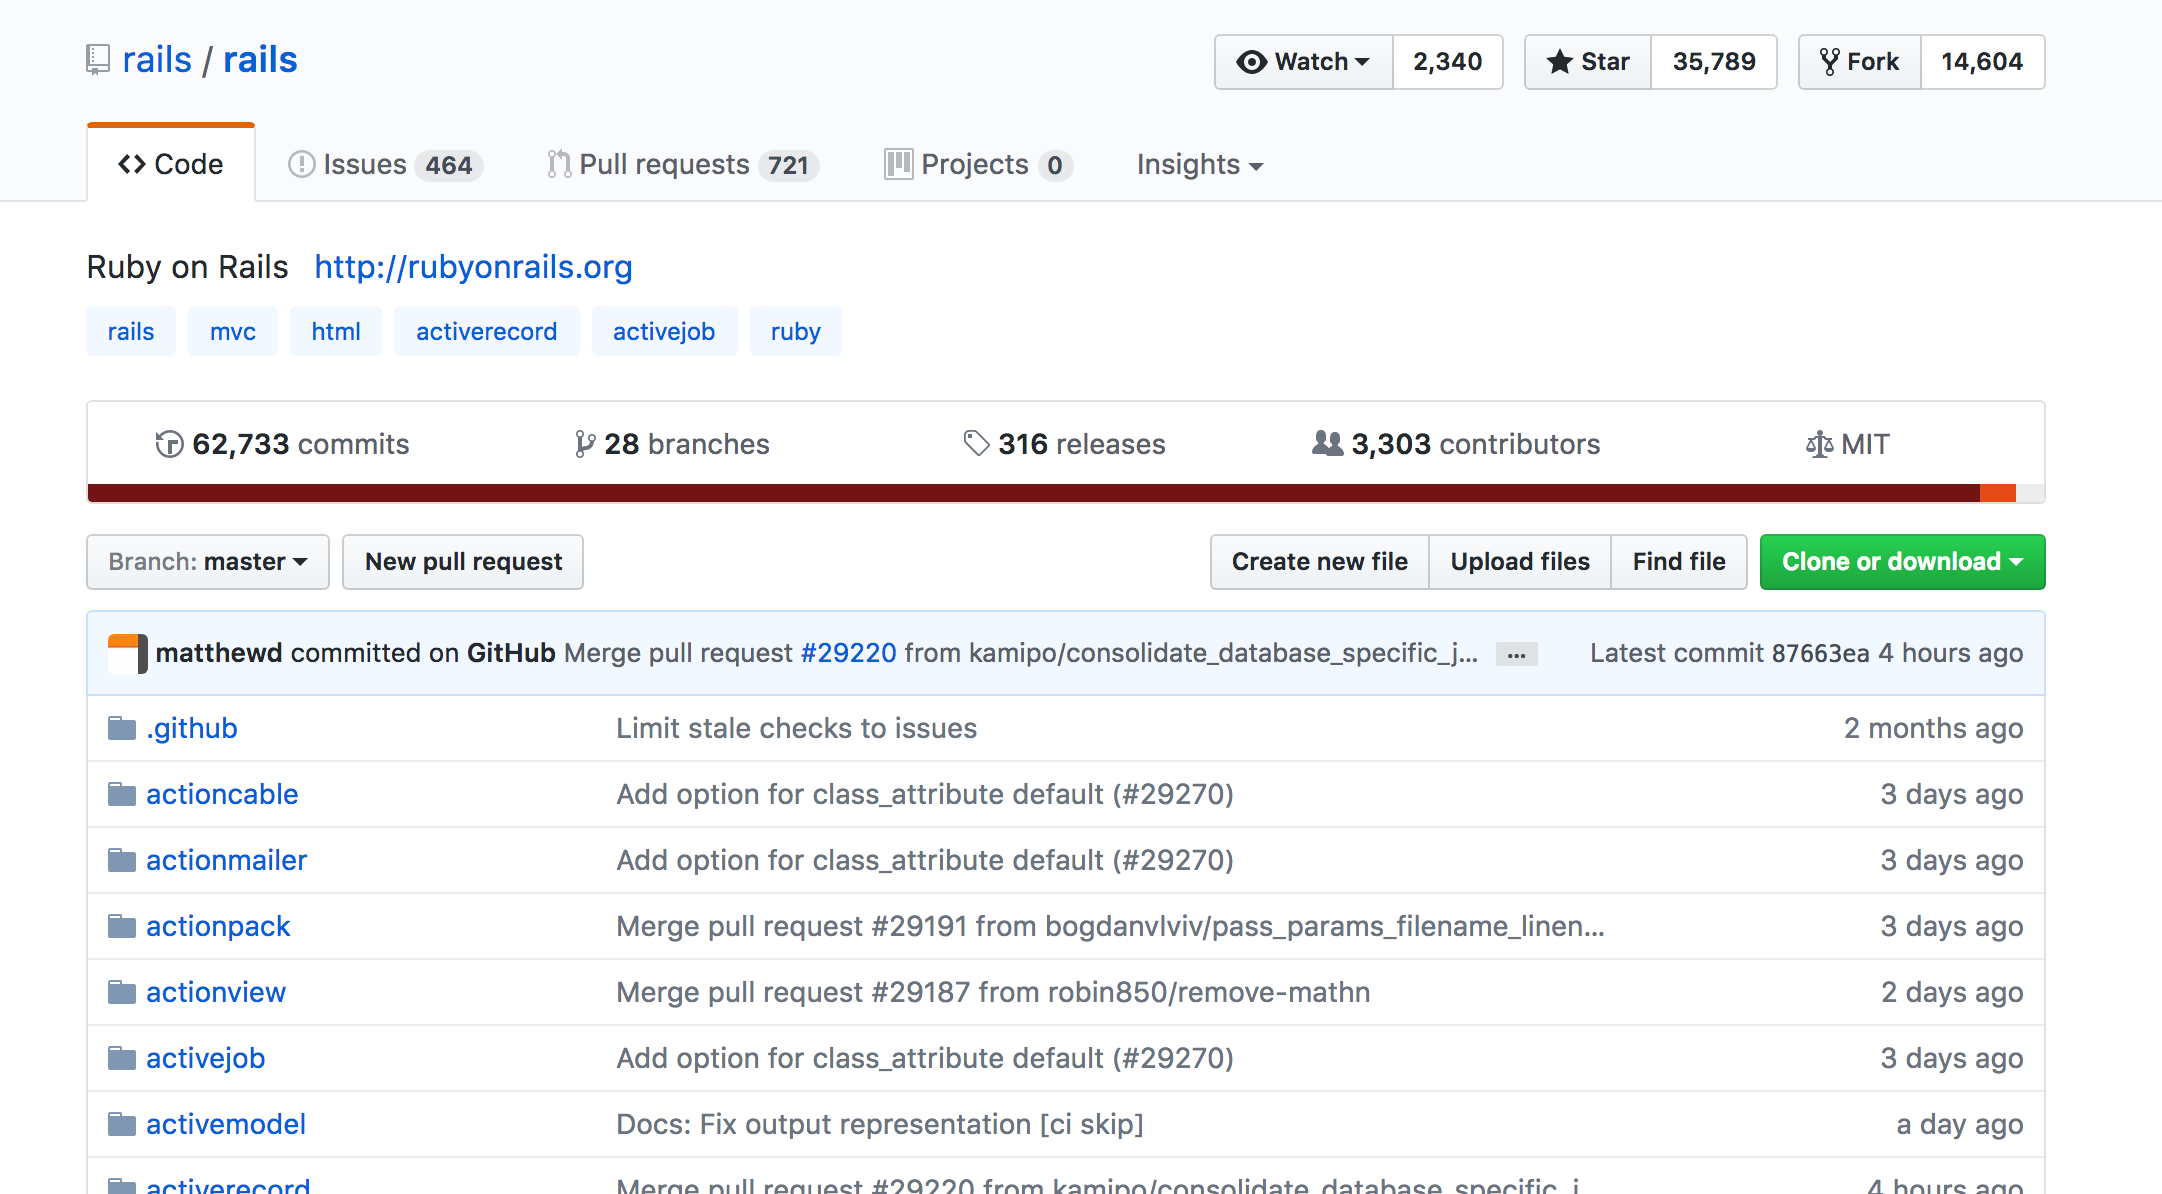Select the activerecord topic tag
Image resolution: width=2162 pixels, height=1194 pixels.
click(487, 331)
